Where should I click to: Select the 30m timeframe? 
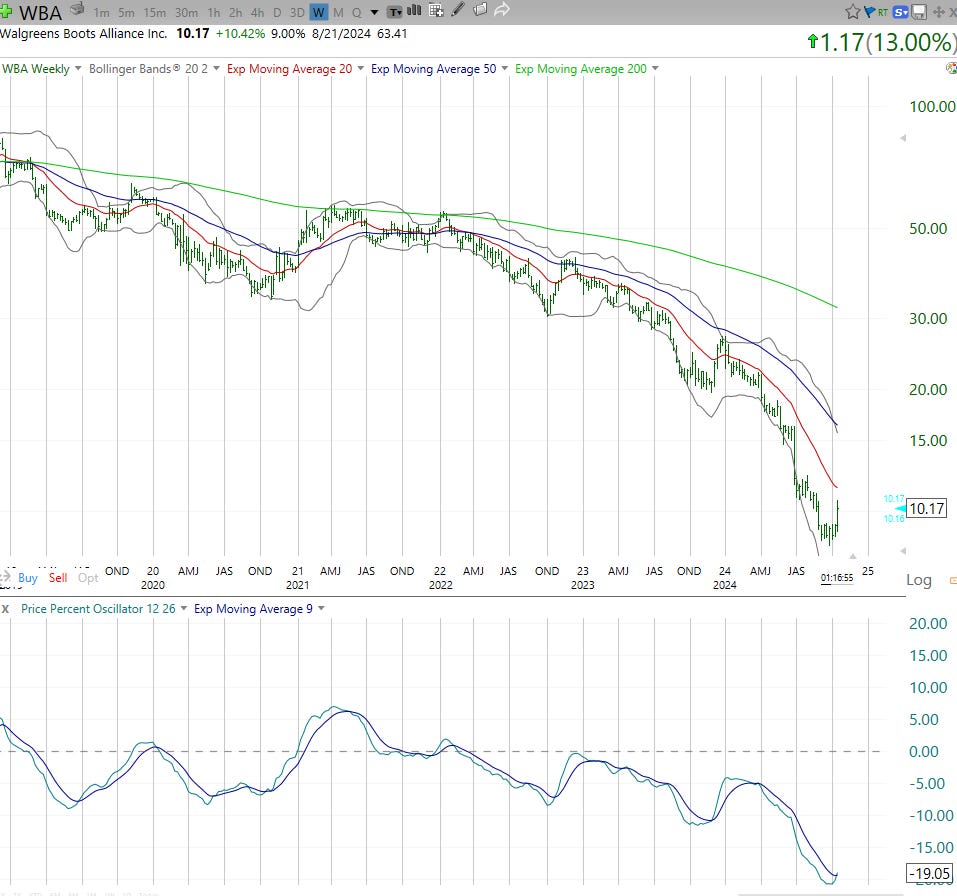[x=186, y=12]
